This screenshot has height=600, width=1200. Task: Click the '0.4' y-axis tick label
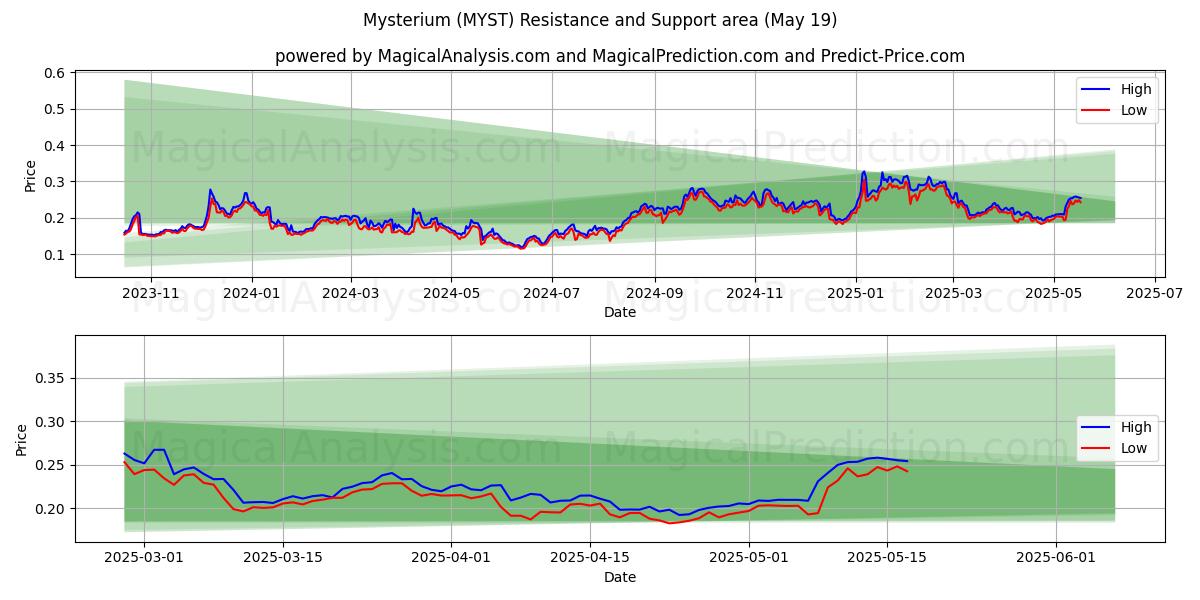tap(54, 146)
